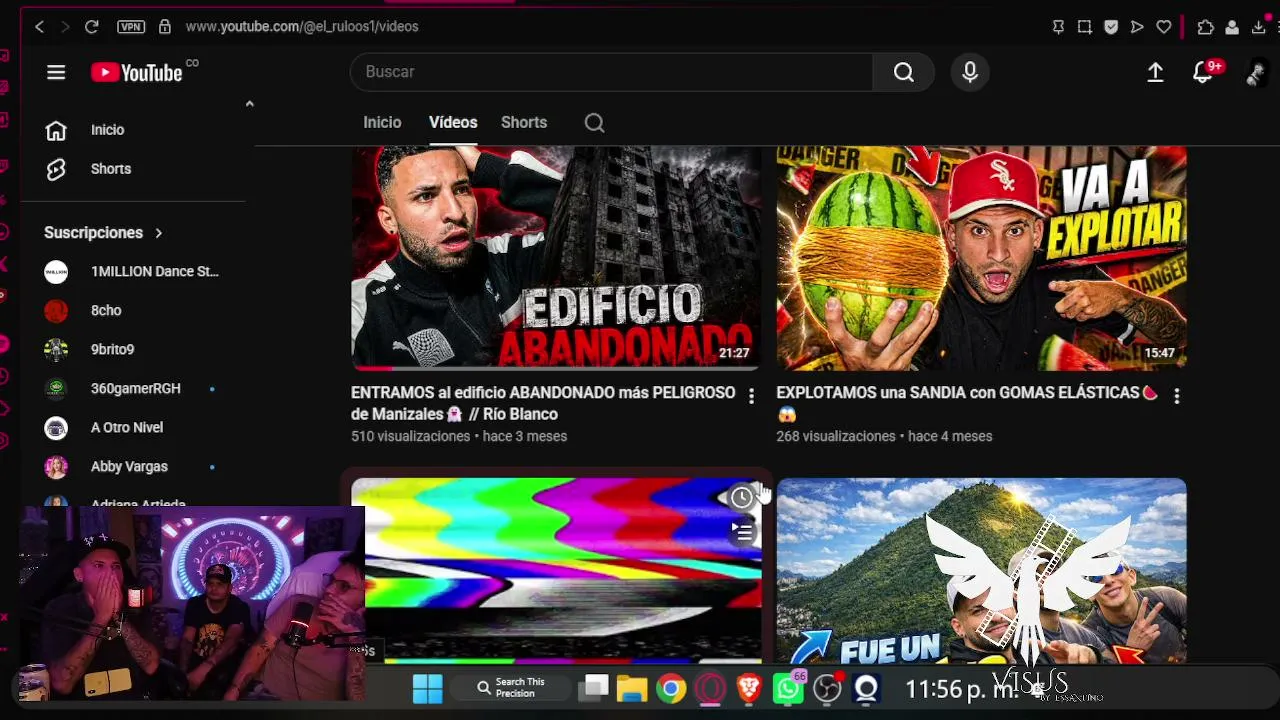The height and width of the screenshot is (720, 1280).
Task: Switch to the channel Inicio tab
Action: [382, 122]
